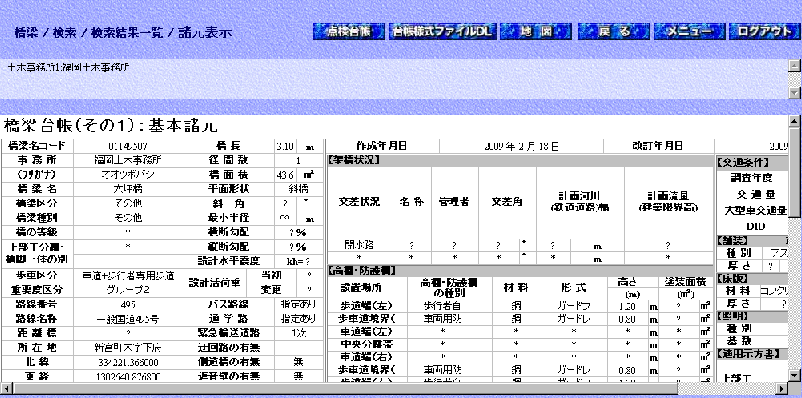Open the 地図 map button

tap(536, 32)
